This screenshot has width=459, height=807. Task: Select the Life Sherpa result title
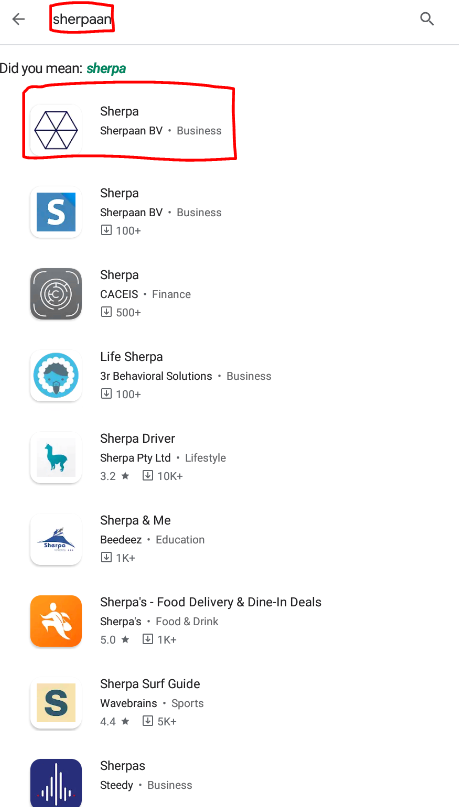point(131,357)
